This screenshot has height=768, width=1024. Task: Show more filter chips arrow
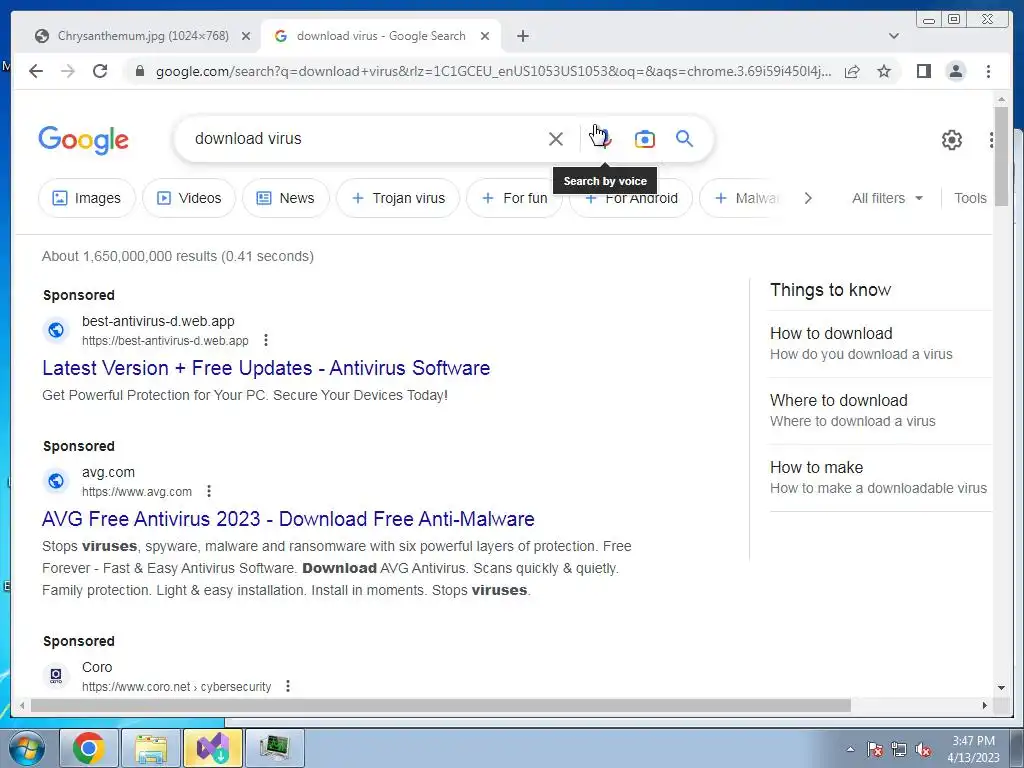point(808,198)
